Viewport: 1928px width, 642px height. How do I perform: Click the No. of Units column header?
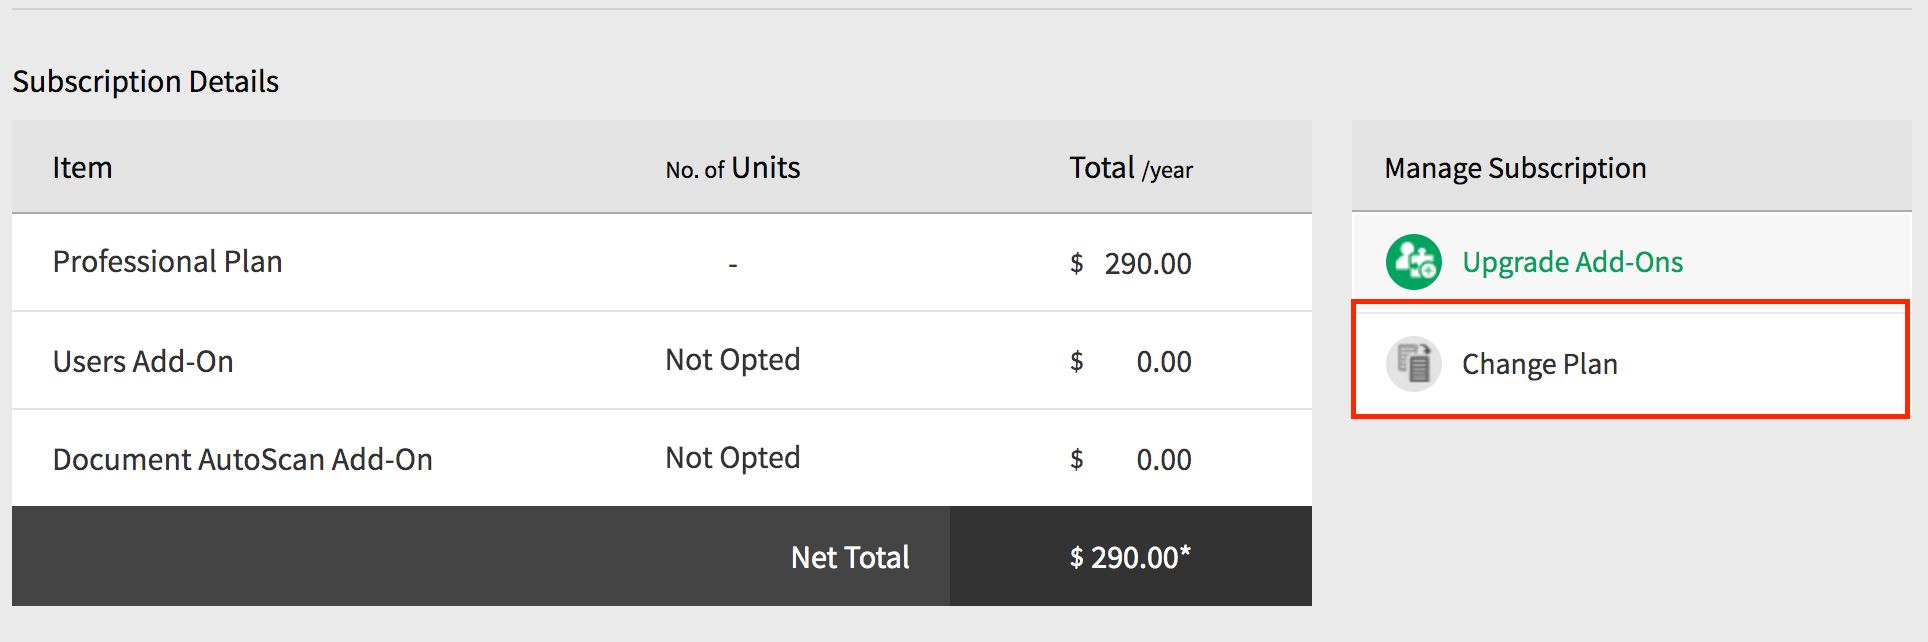733,168
